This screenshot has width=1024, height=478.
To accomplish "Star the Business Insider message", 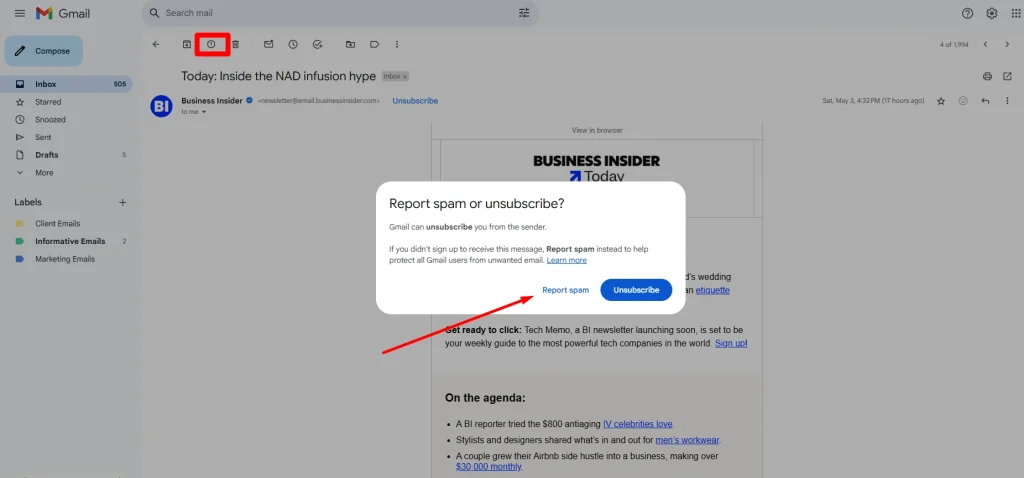I will [x=940, y=101].
